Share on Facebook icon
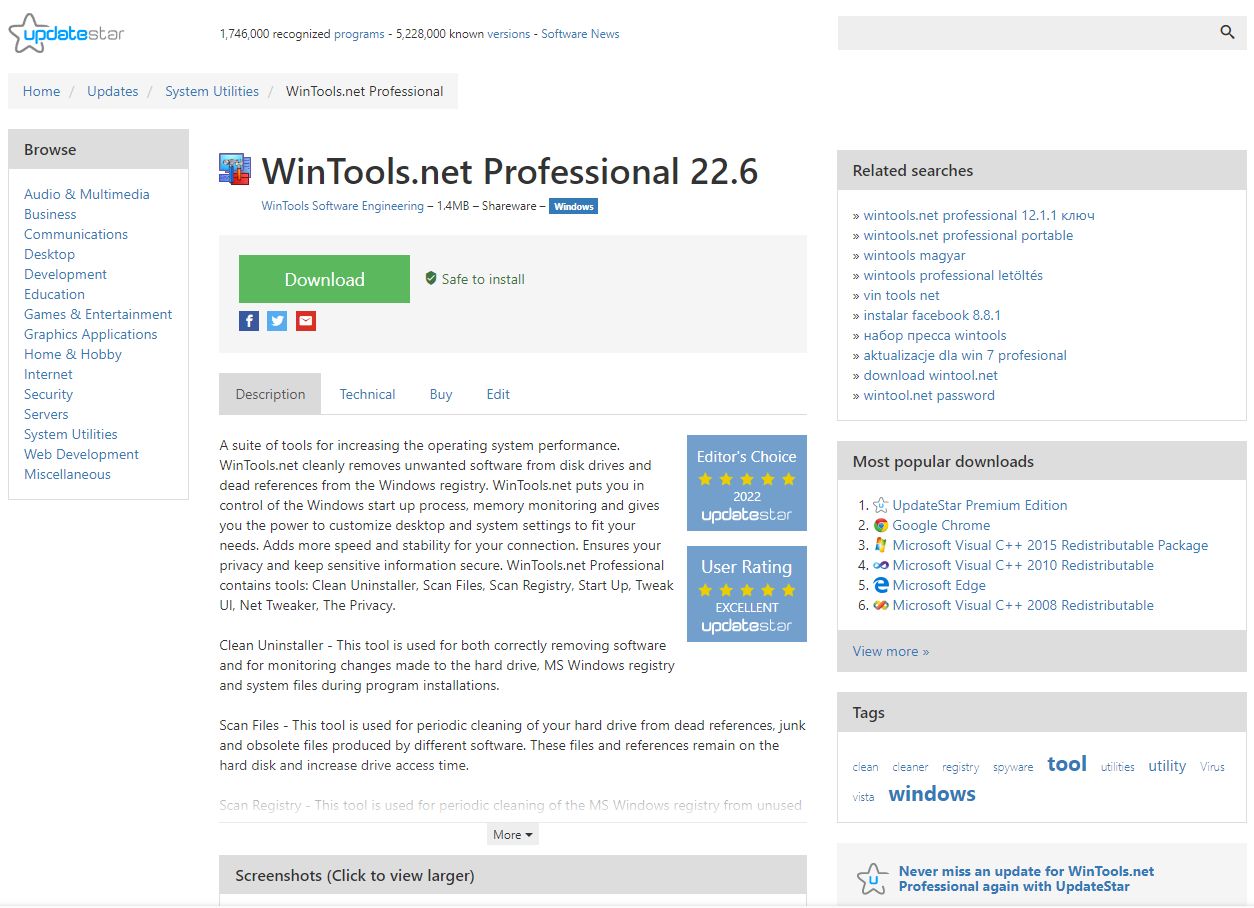1254x908 pixels. pyautogui.click(x=249, y=321)
